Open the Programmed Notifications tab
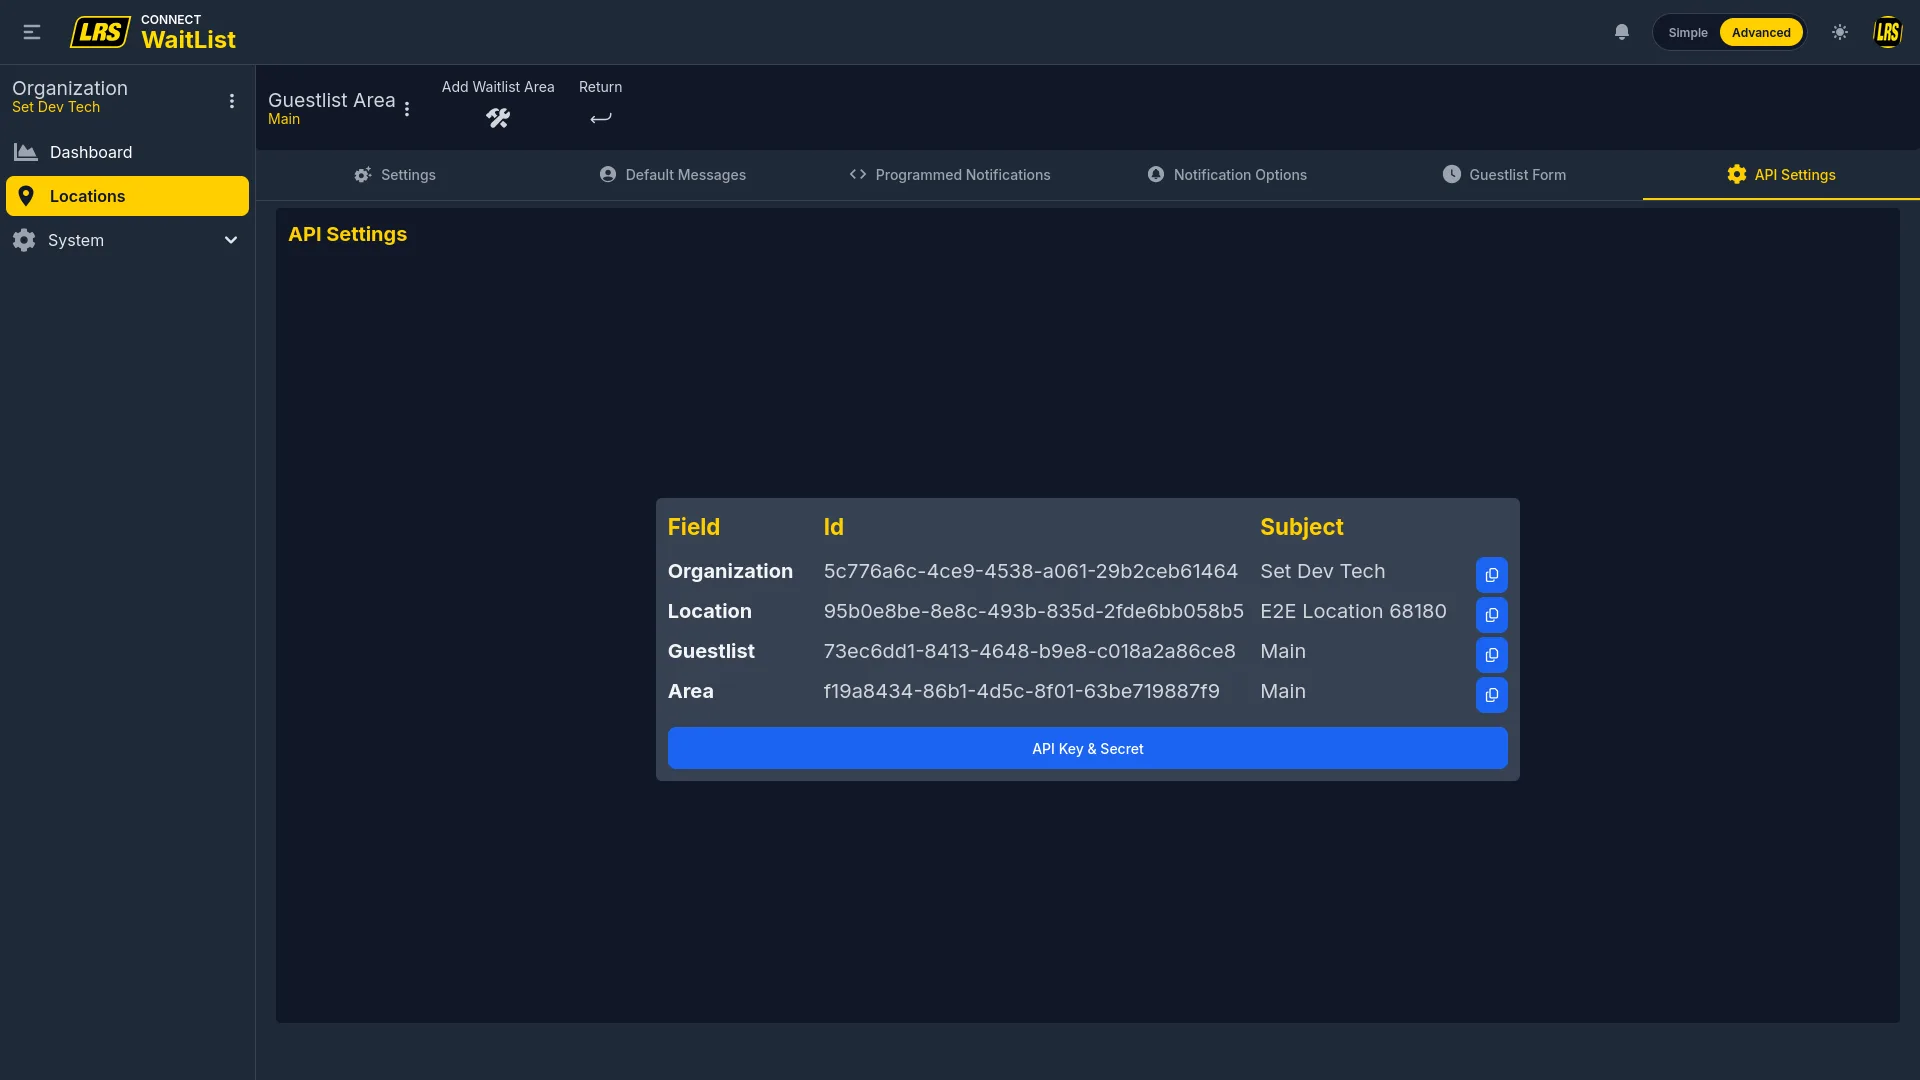Viewport: 1920px width, 1080px height. (950, 175)
